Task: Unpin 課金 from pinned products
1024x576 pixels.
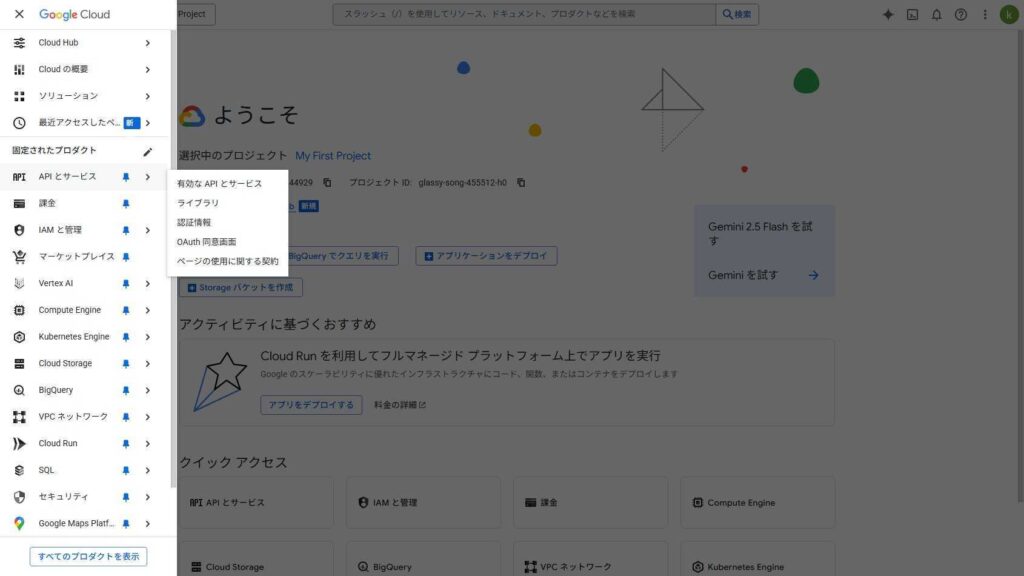Action: [125, 204]
